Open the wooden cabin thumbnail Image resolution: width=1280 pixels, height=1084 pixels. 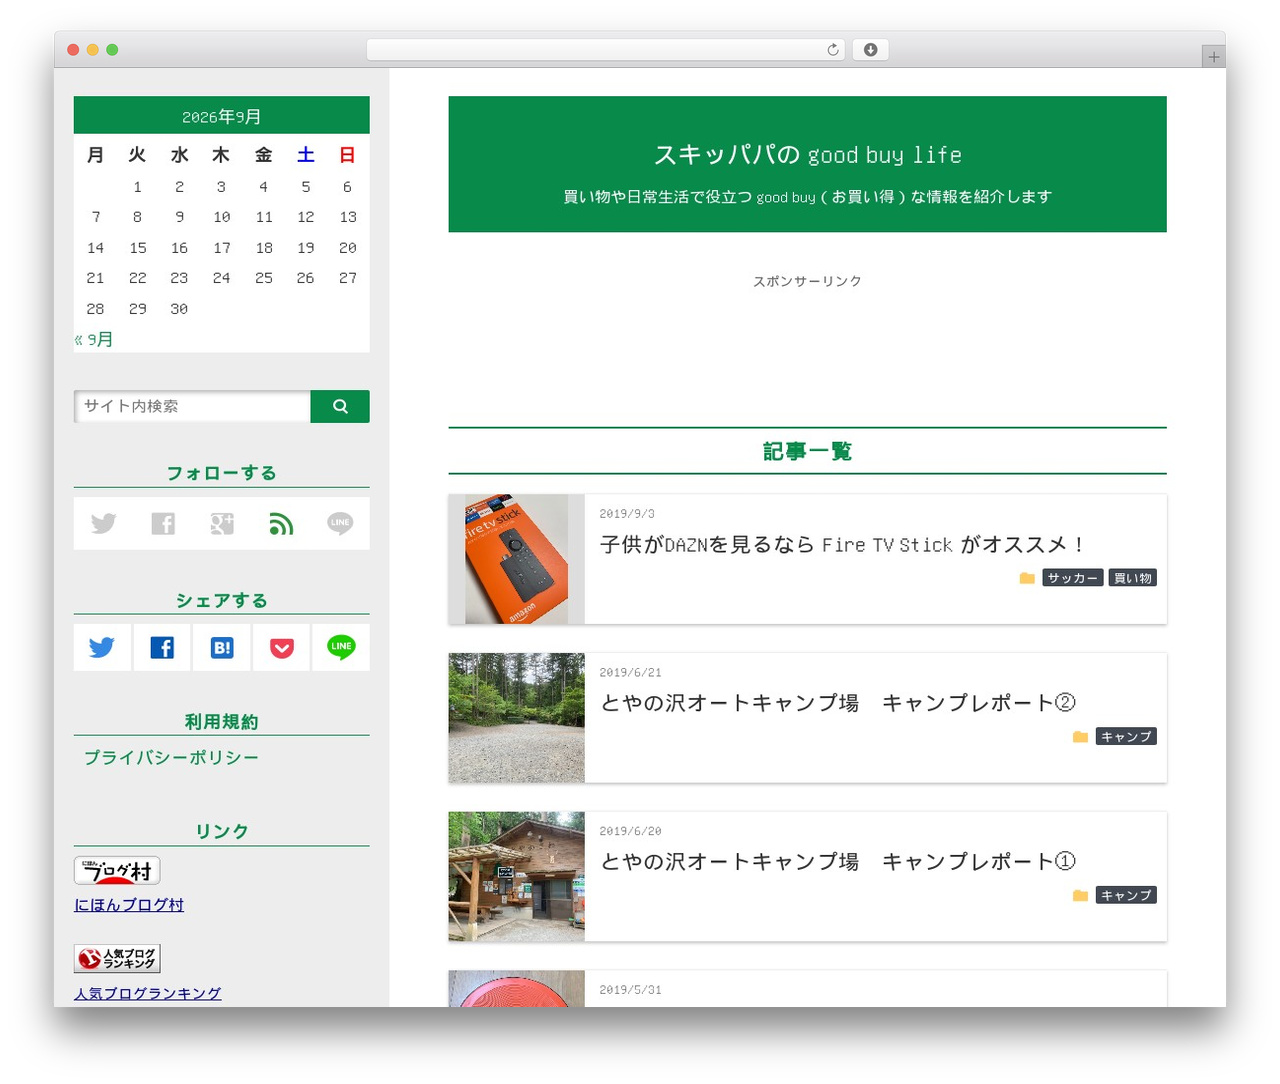coord(516,877)
